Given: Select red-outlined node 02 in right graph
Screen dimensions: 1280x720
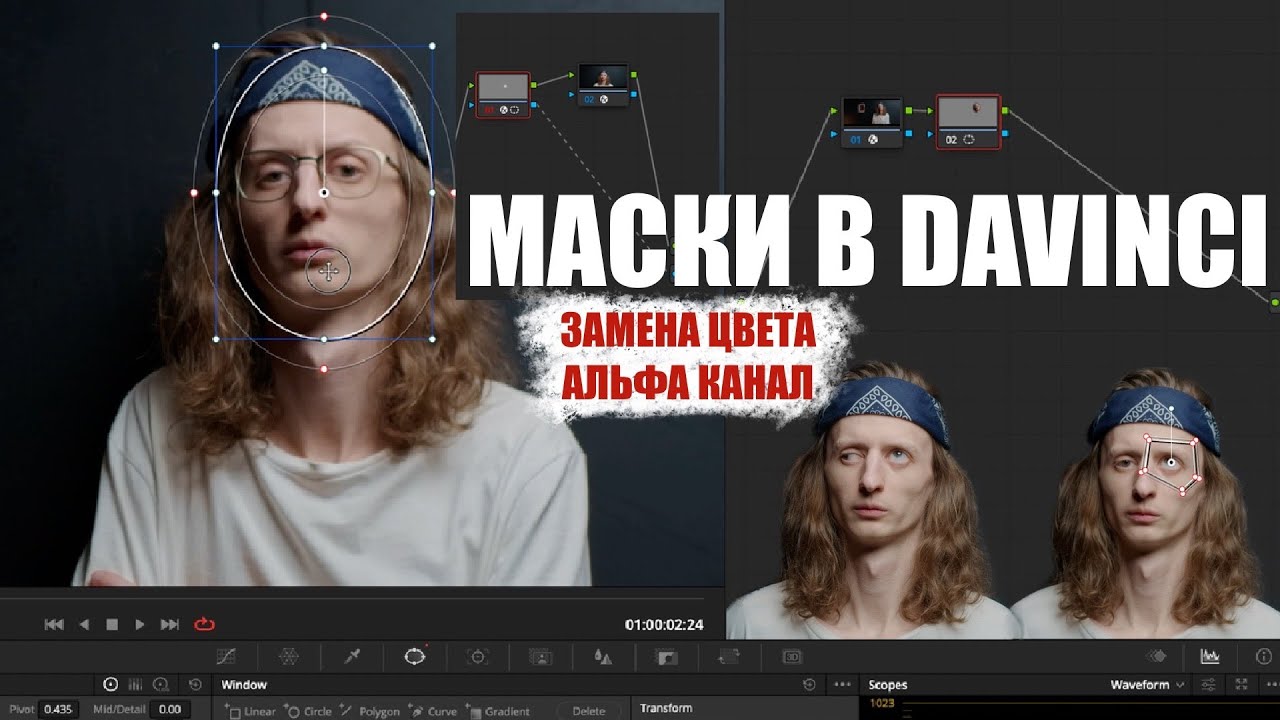Looking at the screenshot, I should click(x=968, y=122).
